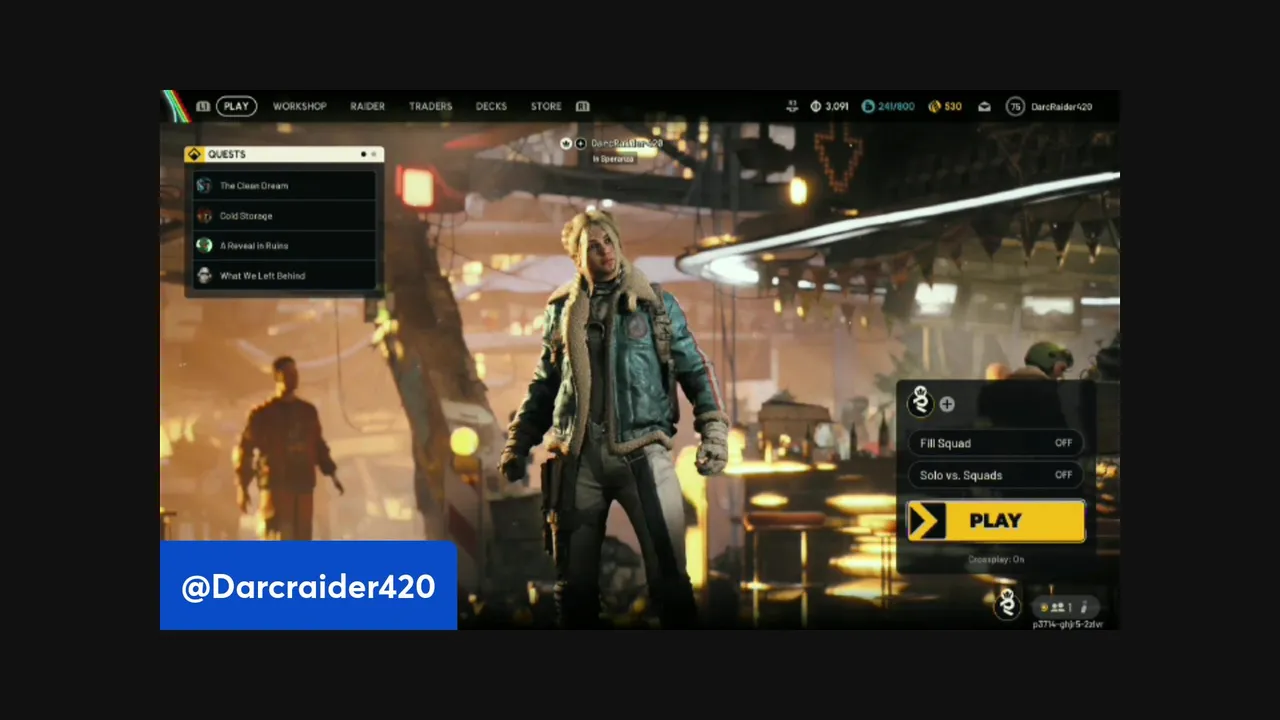The image size is (1280, 720).
Task: Go to the TRADERS tab
Action: tap(430, 106)
